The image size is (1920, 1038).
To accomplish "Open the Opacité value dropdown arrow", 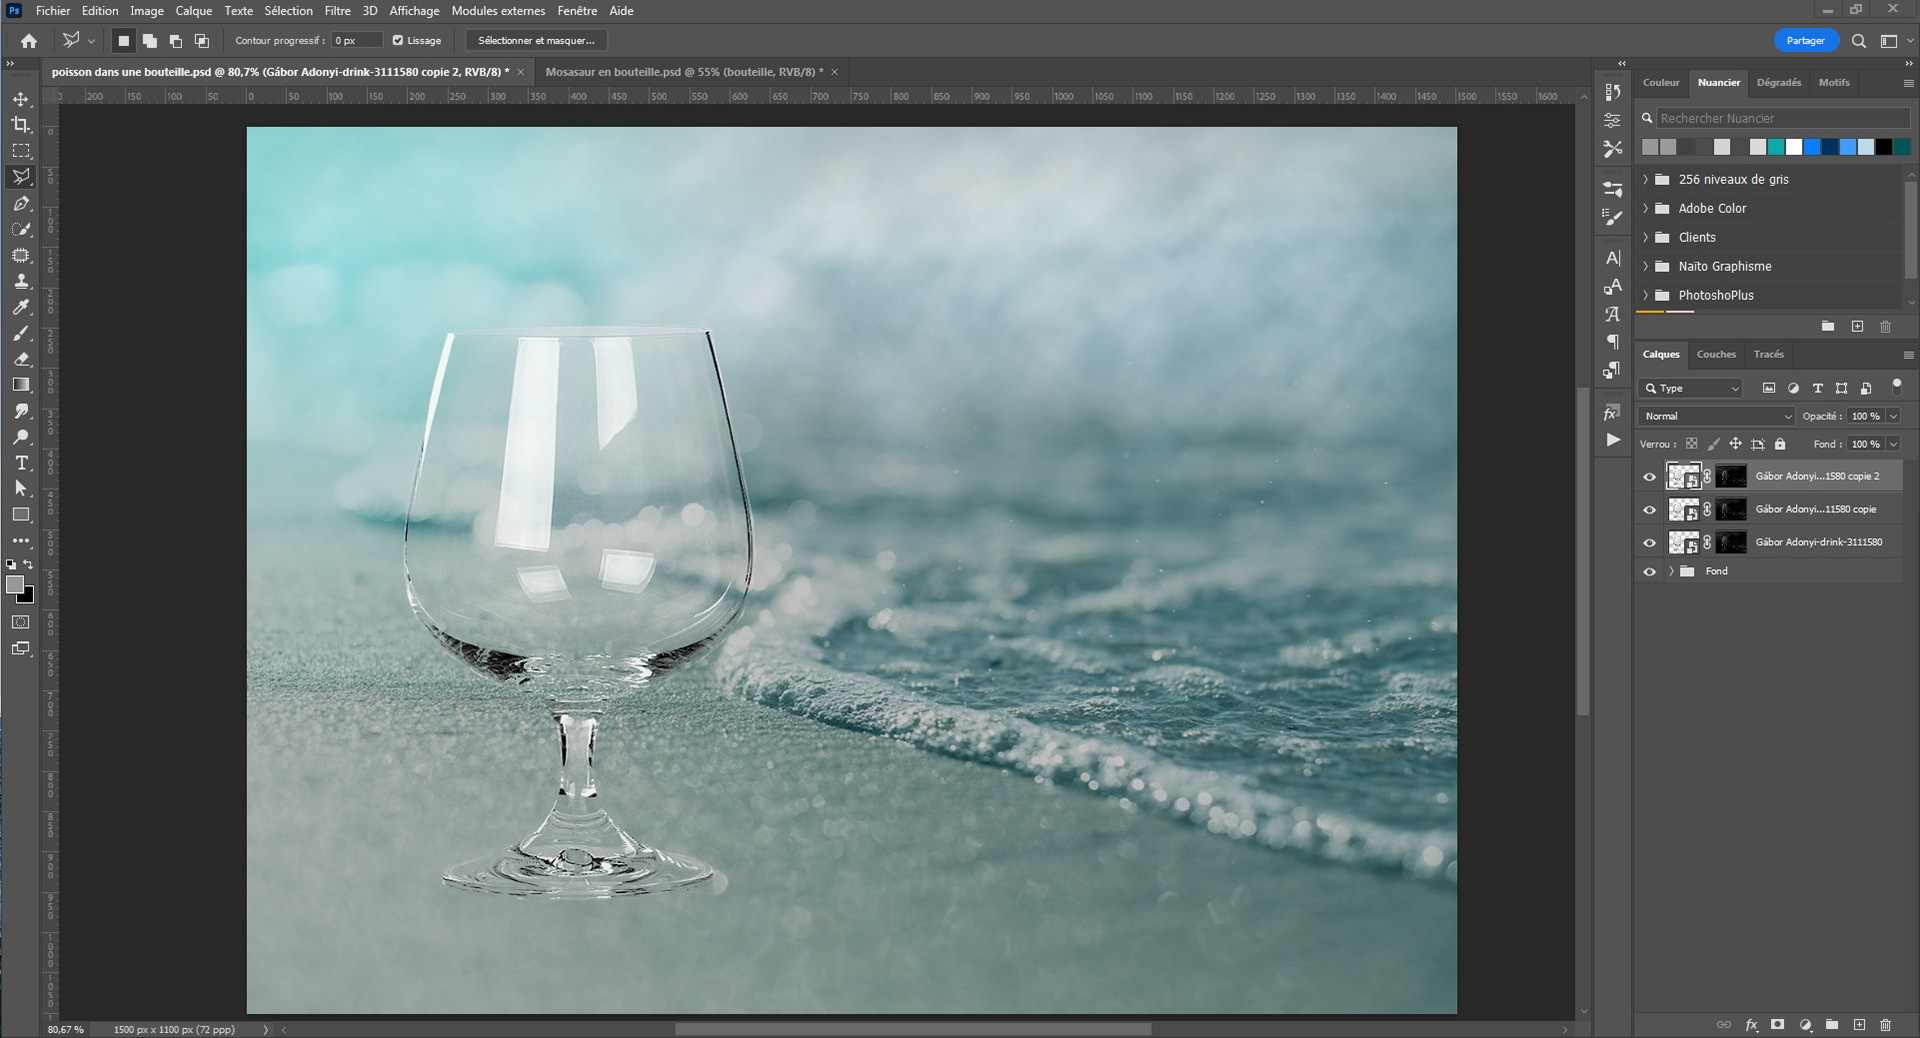I will click(x=1893, y=416).
